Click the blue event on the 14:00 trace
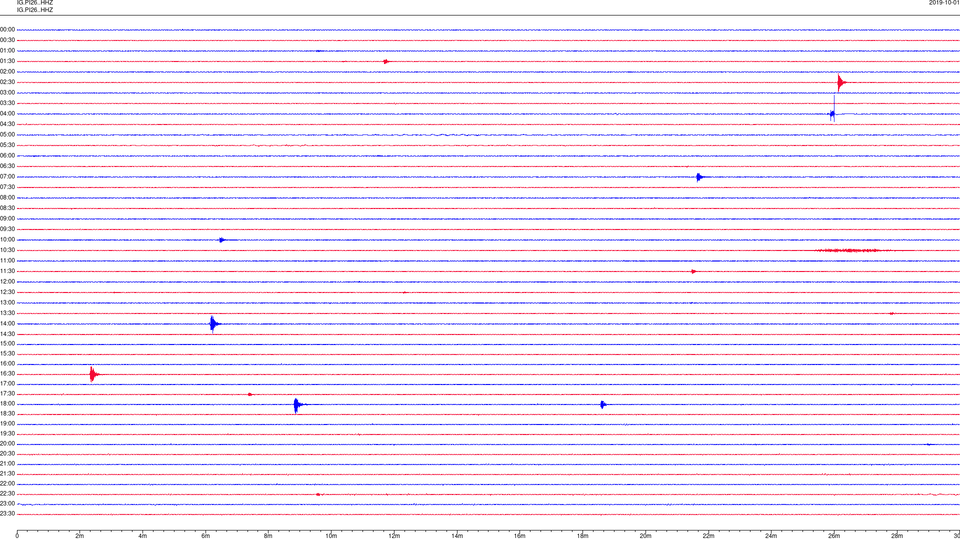Viewport: 960px width, 540px height. [212, 324]
